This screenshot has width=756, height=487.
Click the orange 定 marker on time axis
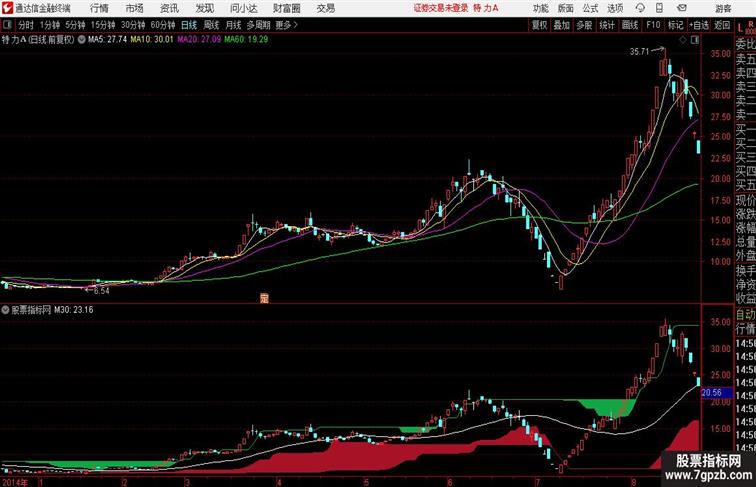coord(264,298)
